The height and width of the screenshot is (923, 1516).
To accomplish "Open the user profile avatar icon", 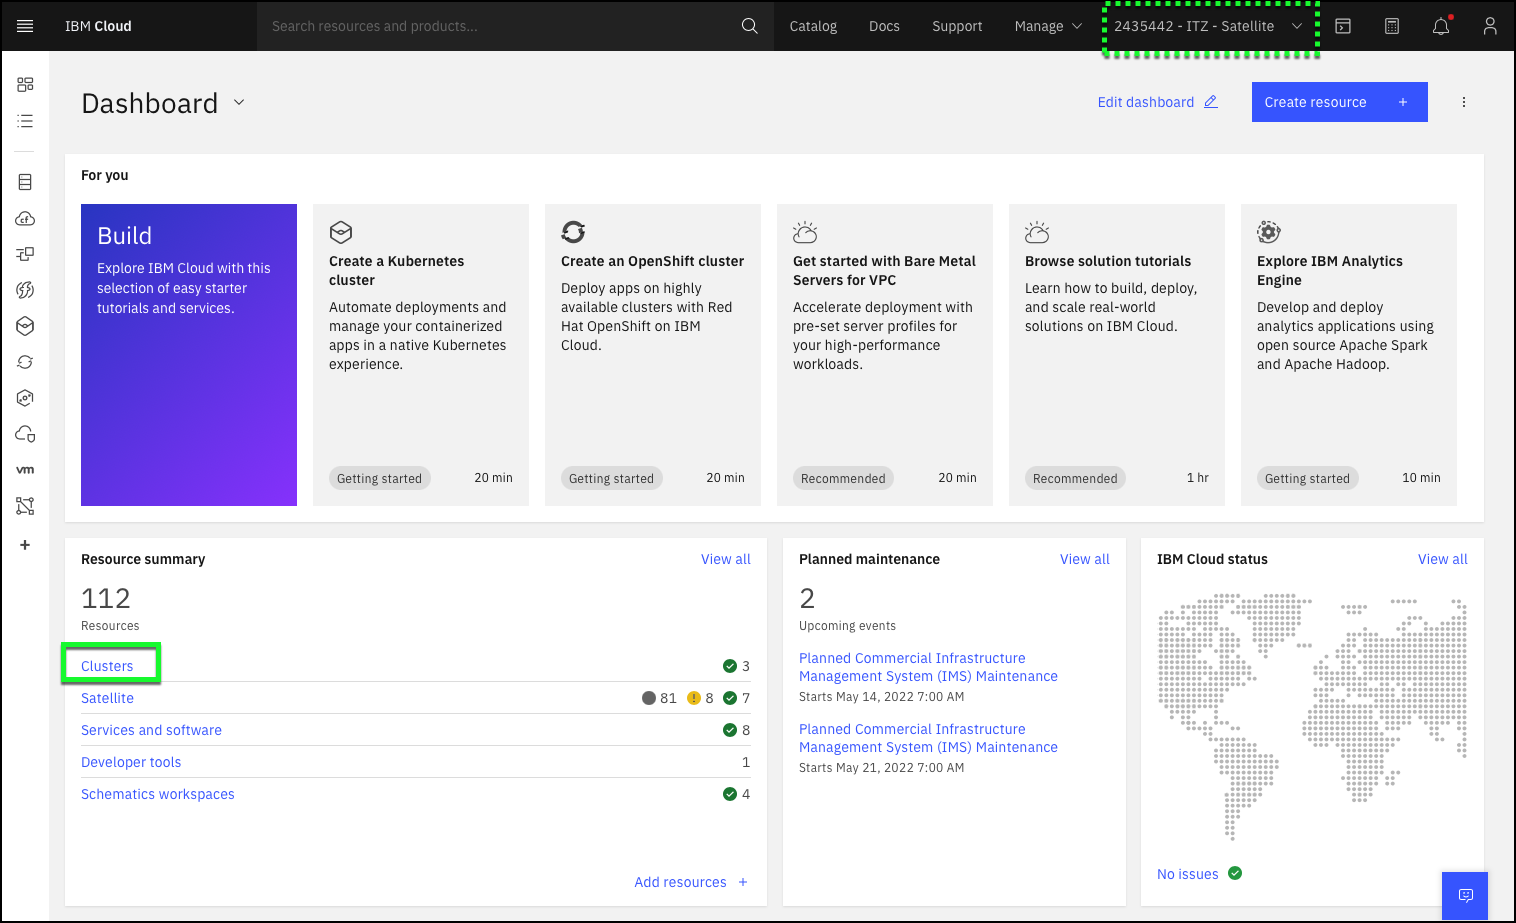I will coord(1490,26).
